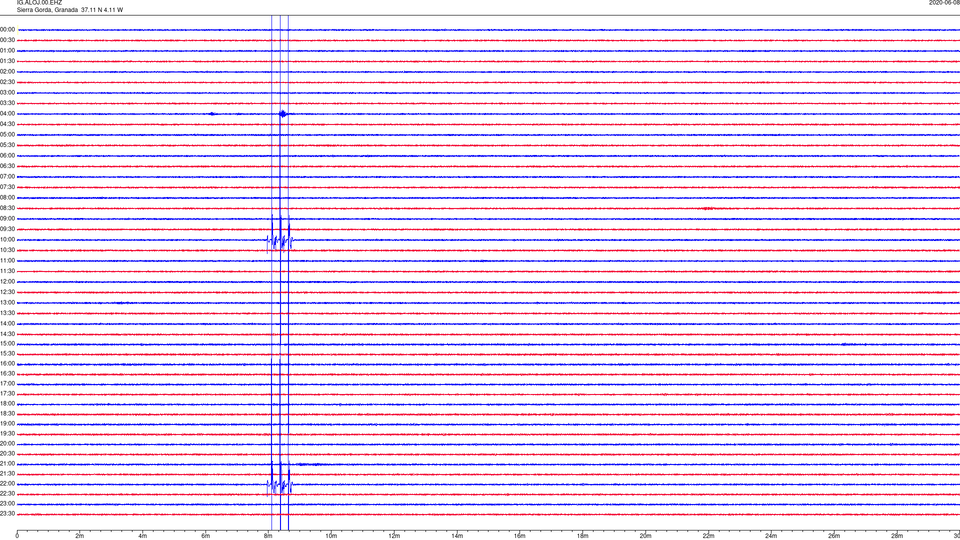Select the 10:30 time row label
Screen dimensions: 960x540
click(7, 250)
